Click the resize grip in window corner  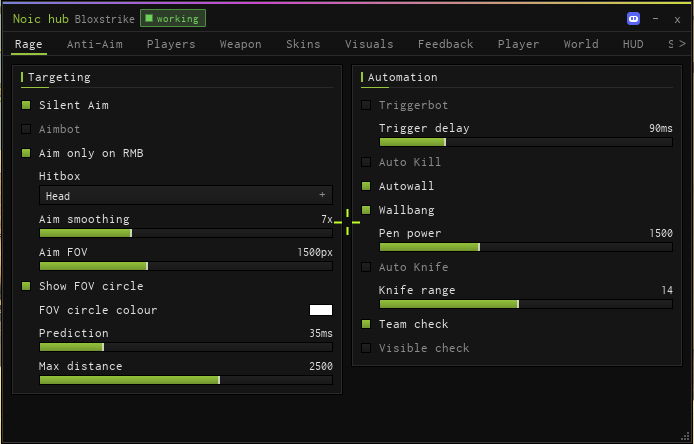pyautogui.click(x=686, y=436)
